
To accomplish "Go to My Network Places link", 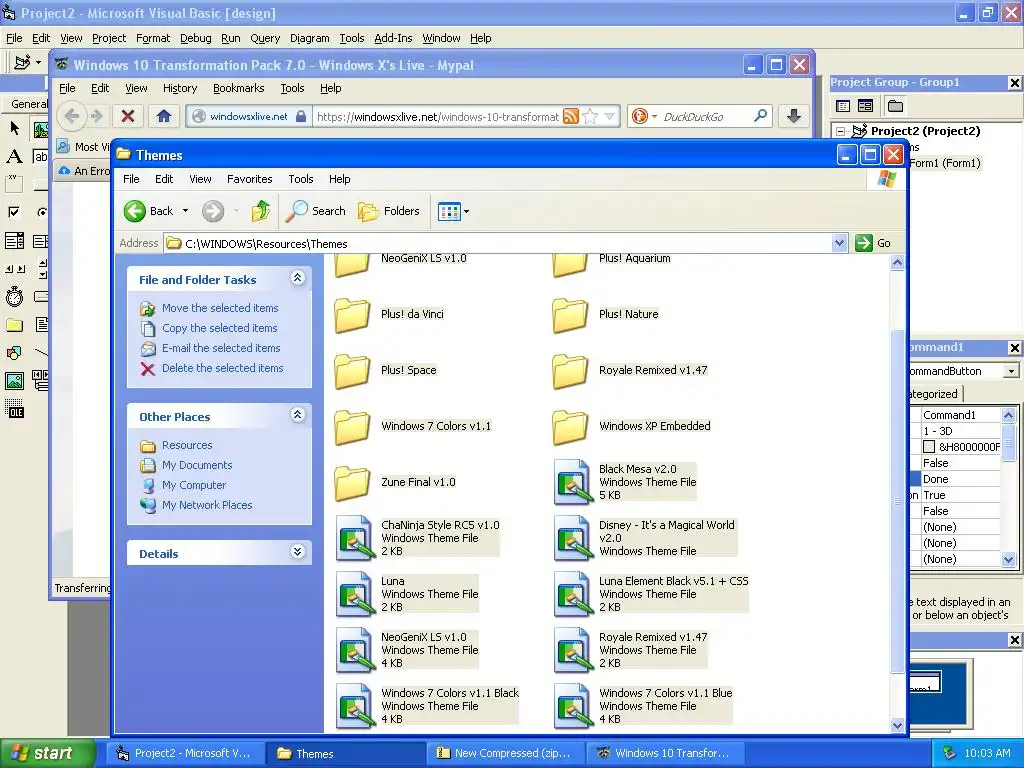I will pos(206,505).
